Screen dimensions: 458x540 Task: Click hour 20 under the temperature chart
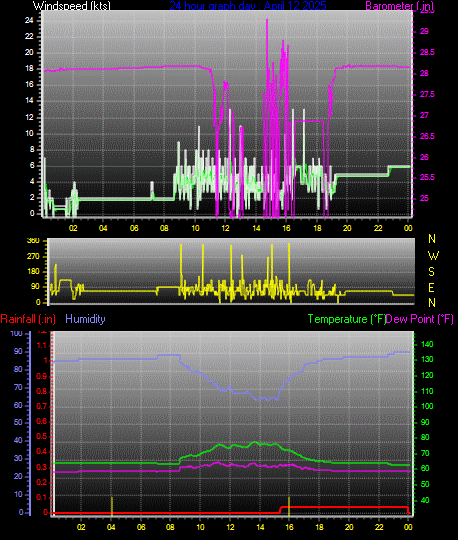tap(349, 527)
